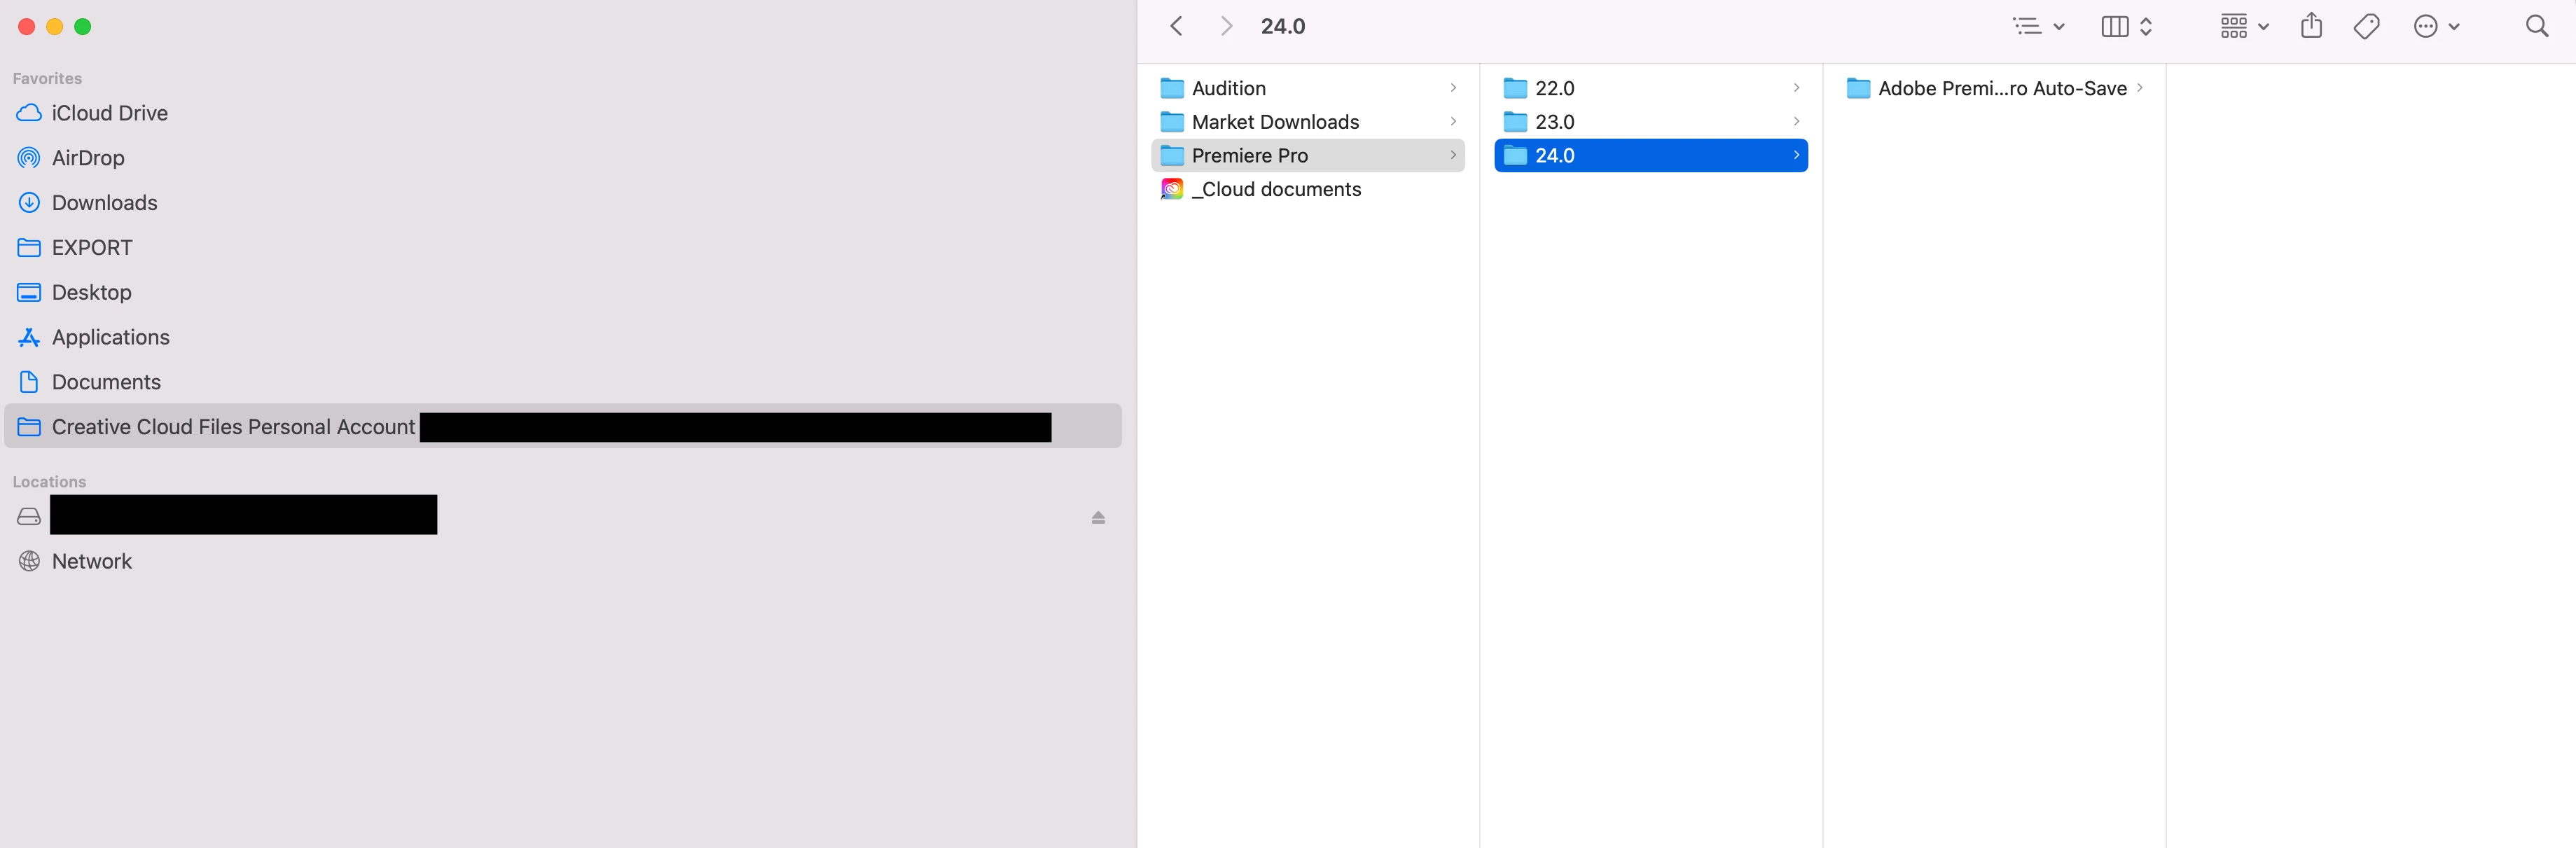
Task: Open iCloud Drive in sidebar
Action: point(109,113)
